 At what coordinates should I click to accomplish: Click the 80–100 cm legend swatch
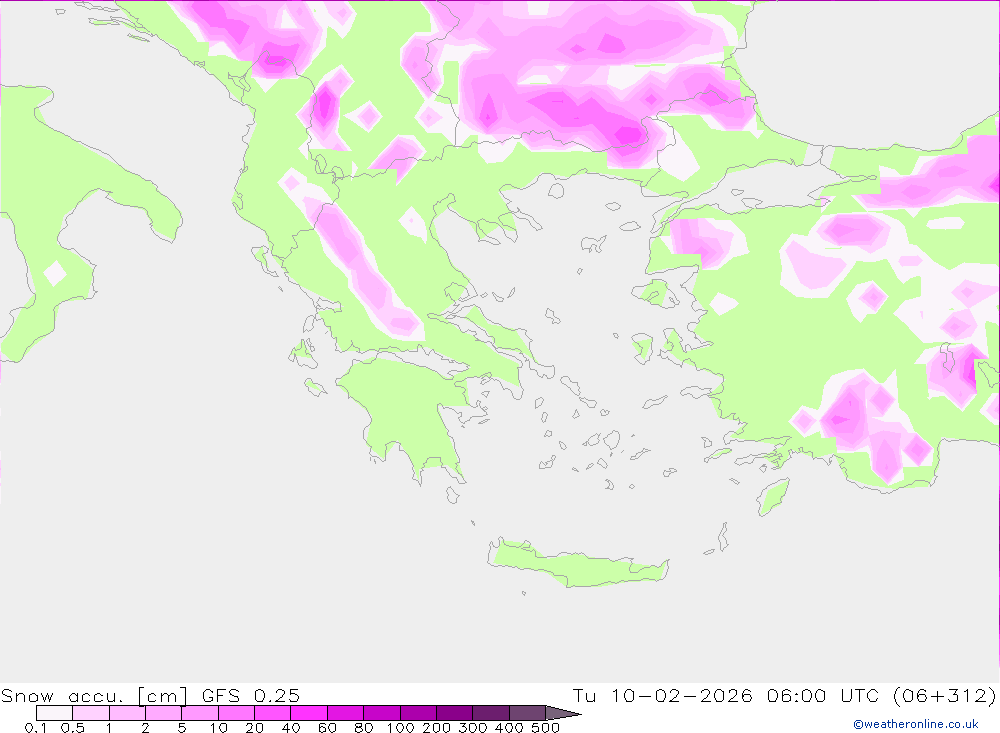tap(382, 713)
